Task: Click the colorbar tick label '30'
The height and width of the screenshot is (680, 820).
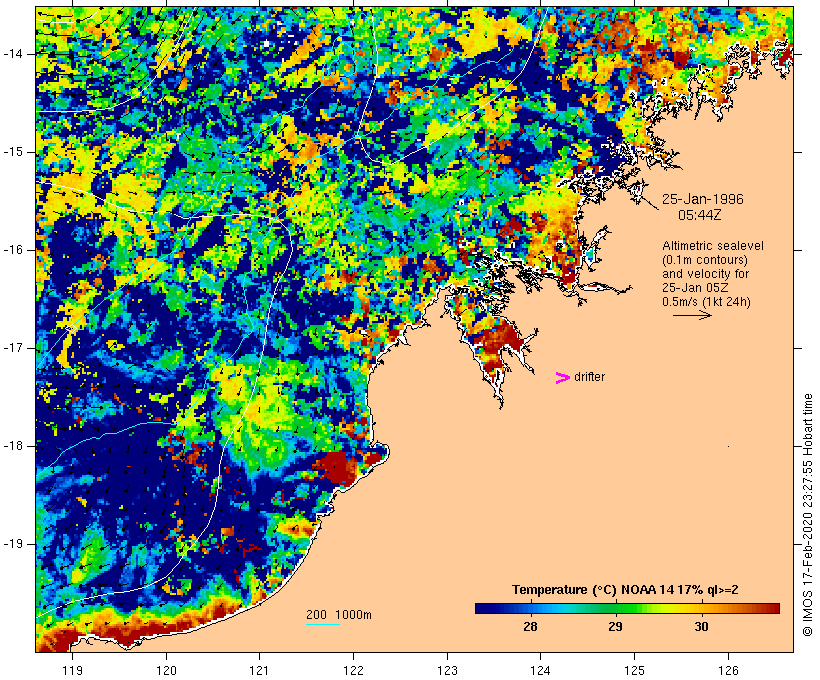Action: [701, 627]
